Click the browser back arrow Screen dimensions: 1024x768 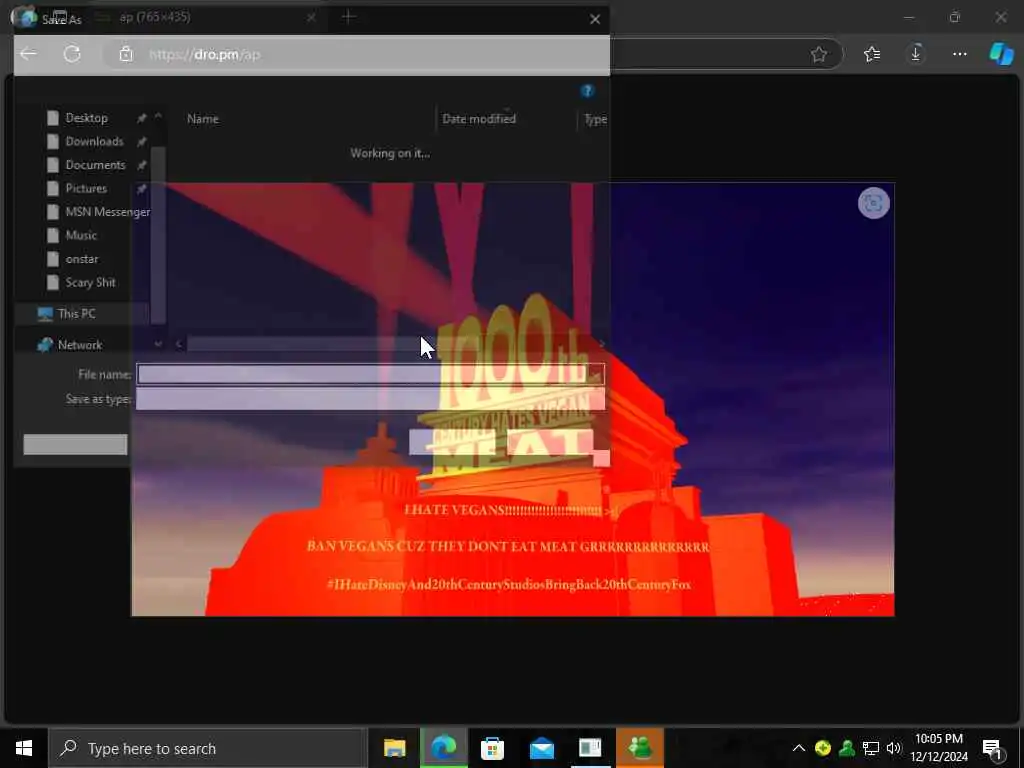(29, 54)
